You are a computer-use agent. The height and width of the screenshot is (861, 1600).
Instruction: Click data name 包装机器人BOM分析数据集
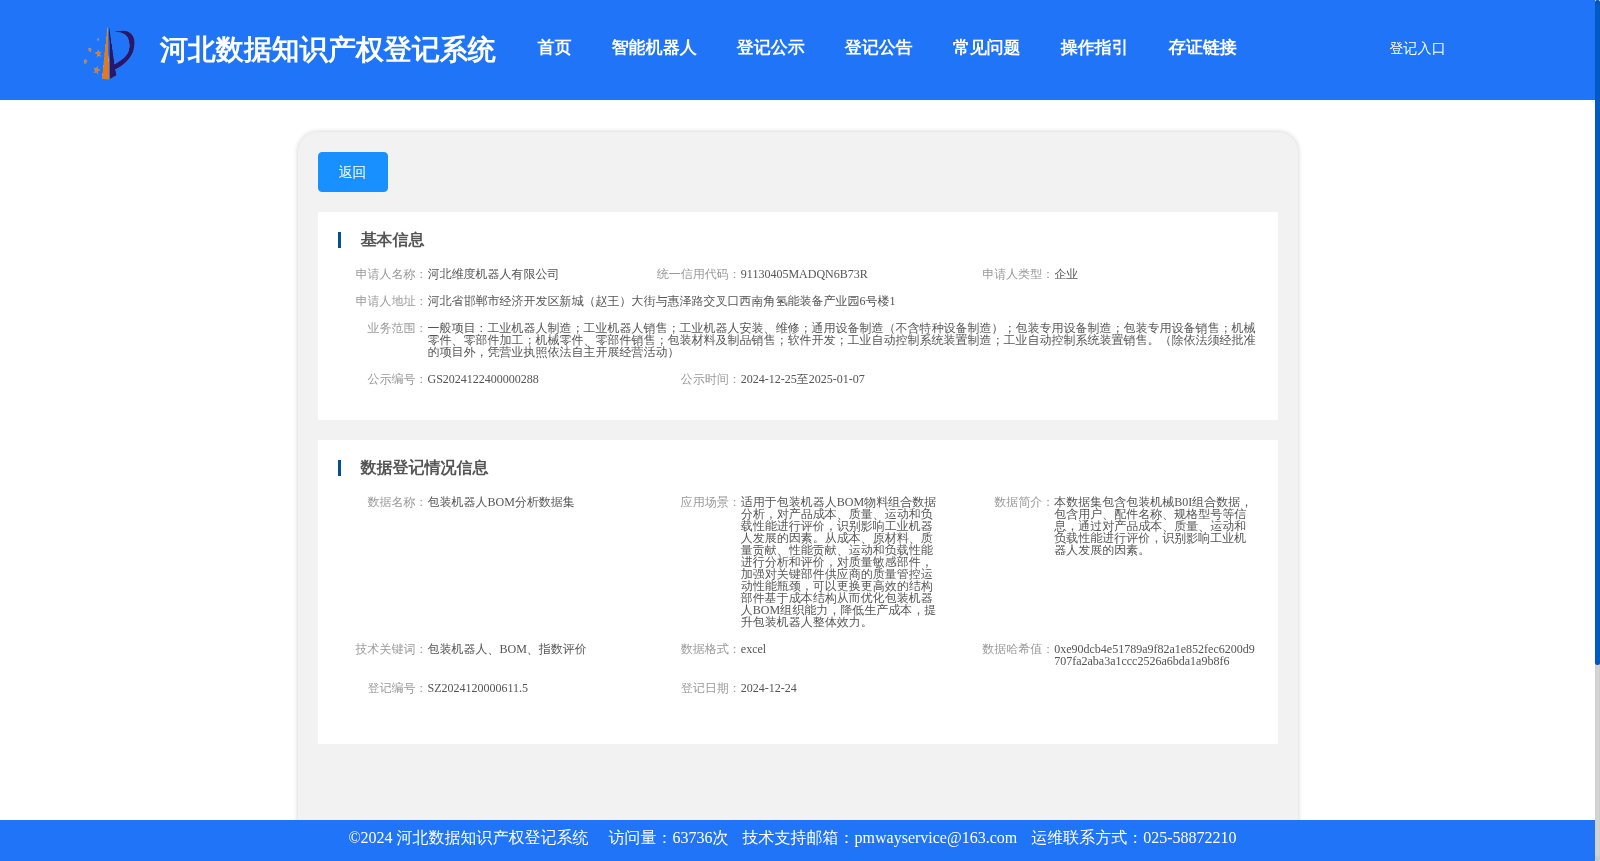(501, 502)
